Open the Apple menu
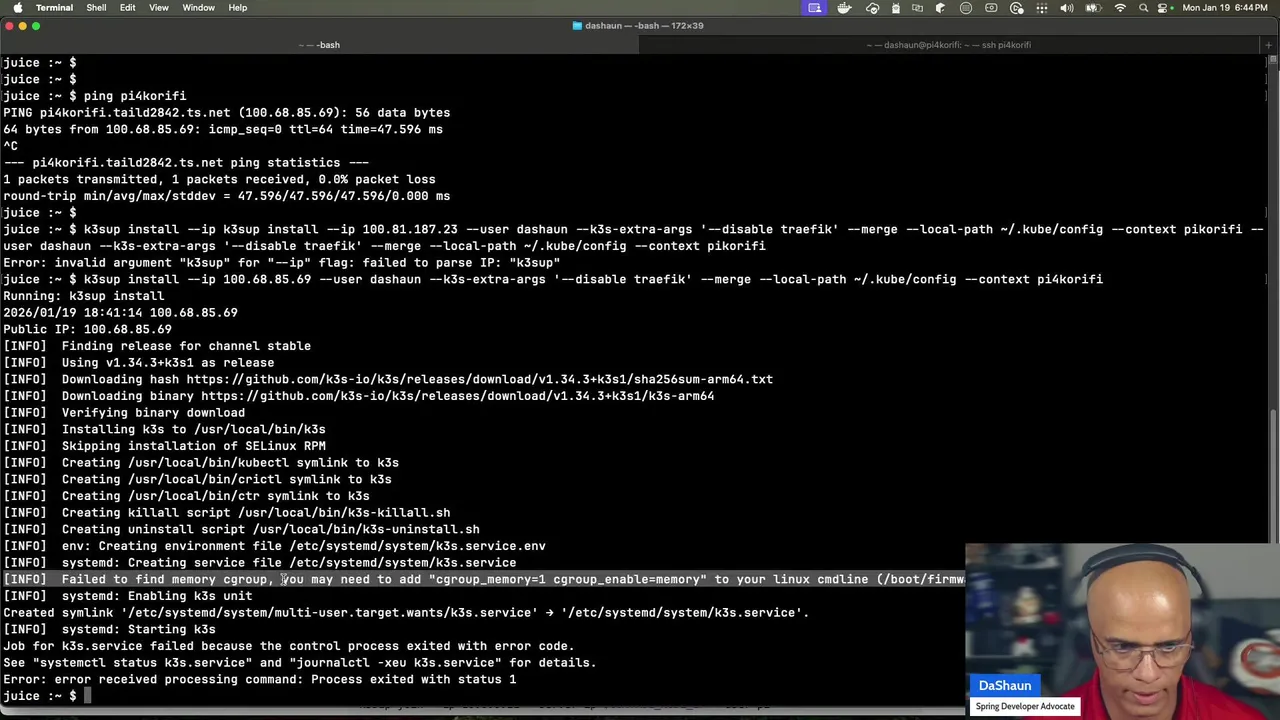Image resolution: width=1280 pixels, height=720 pixels. [x=18, y=8]
